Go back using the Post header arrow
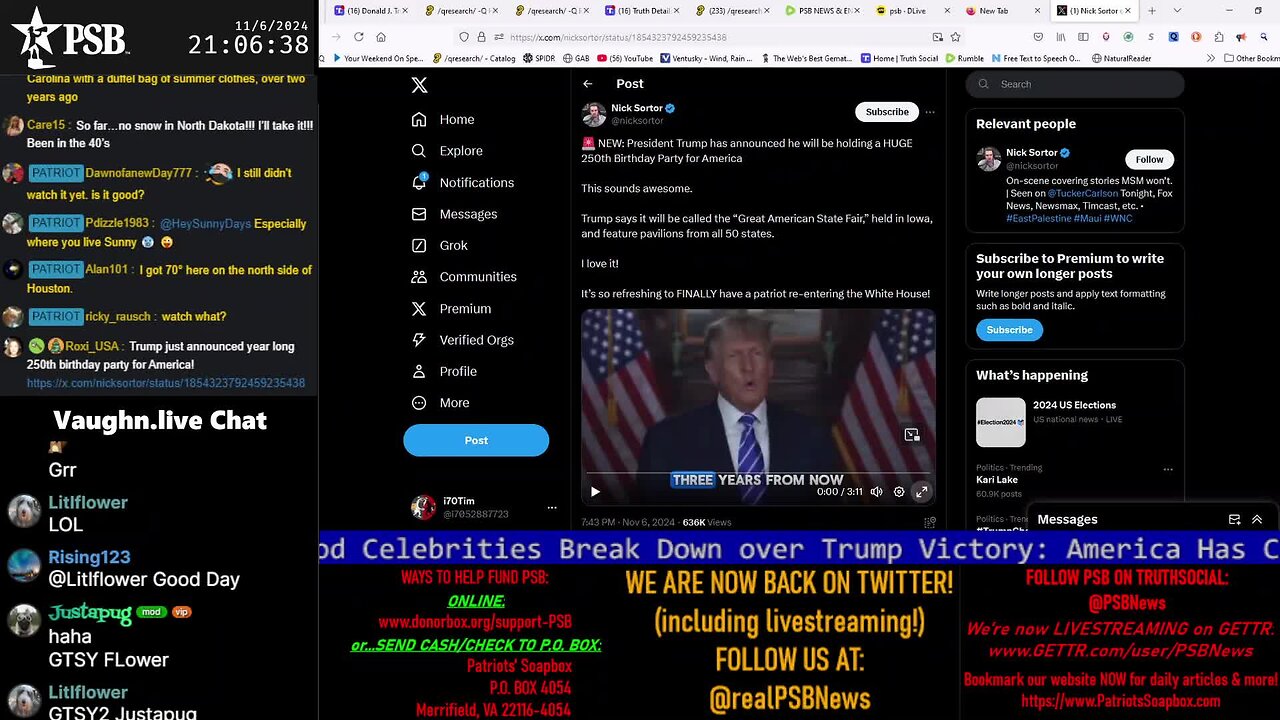 point(588,84)
